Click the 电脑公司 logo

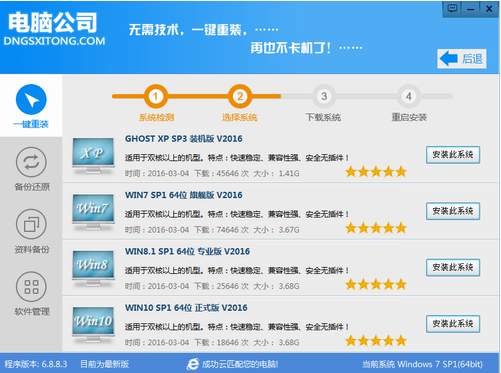(x=53, y=22)
